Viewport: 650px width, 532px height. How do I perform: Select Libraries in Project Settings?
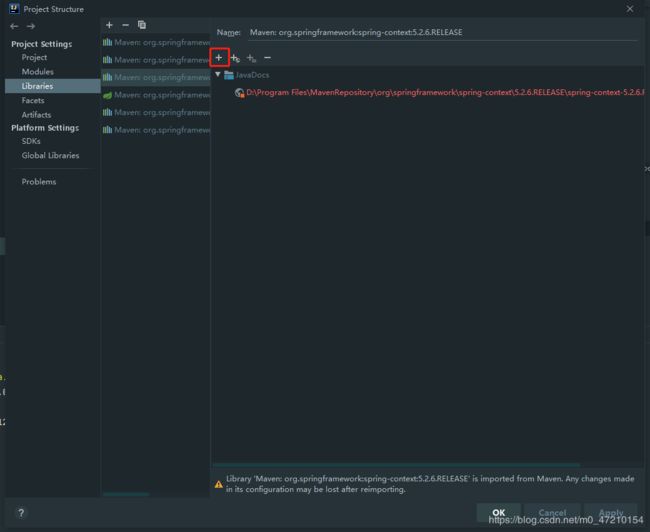53,86
